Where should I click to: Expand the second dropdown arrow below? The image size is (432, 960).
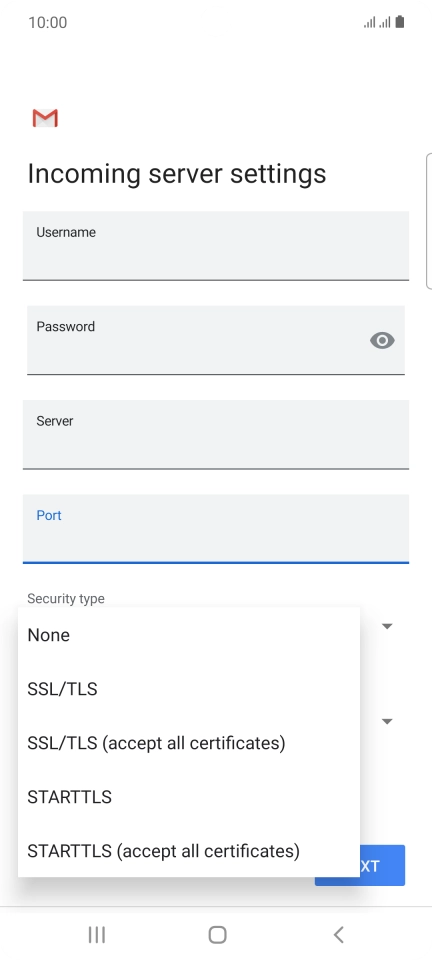point(387,721)
